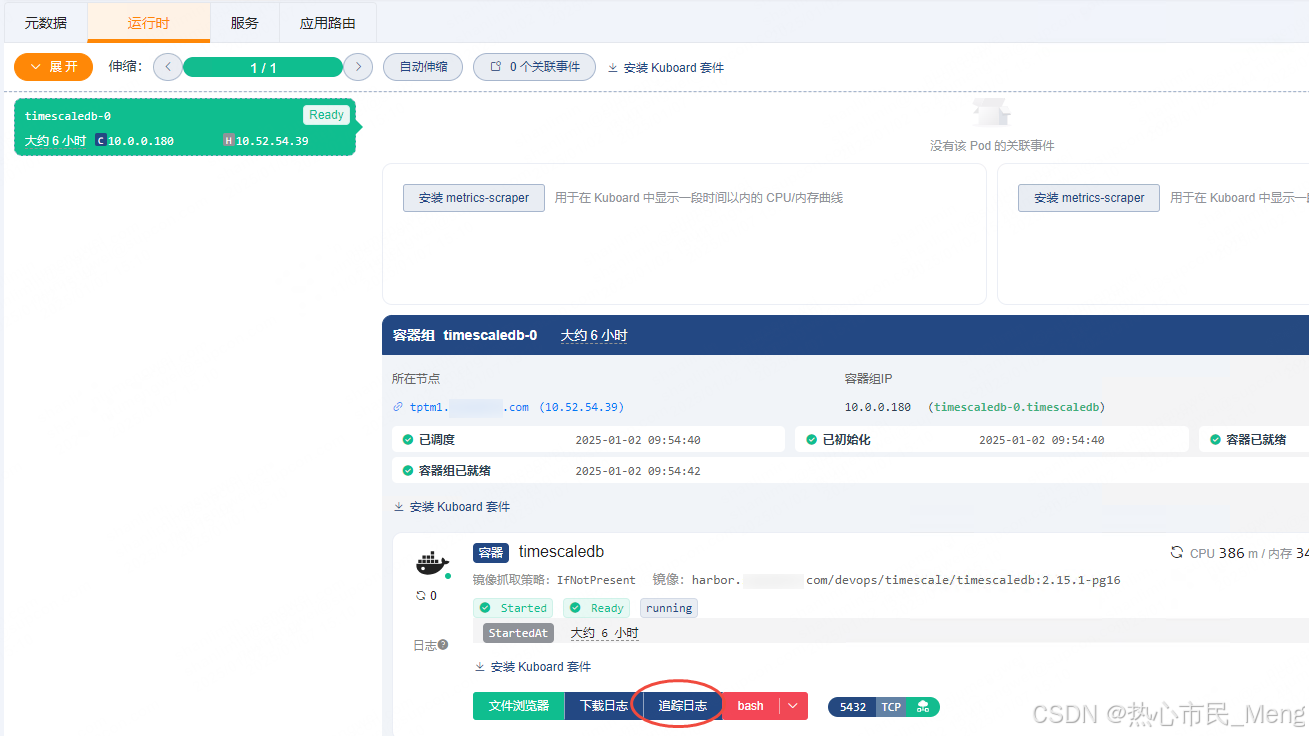Viewport: 1309px width, 736px height.
Task: Click the pod hostname timescaledb-0.timescaledb
Action: coord(1017,407)
